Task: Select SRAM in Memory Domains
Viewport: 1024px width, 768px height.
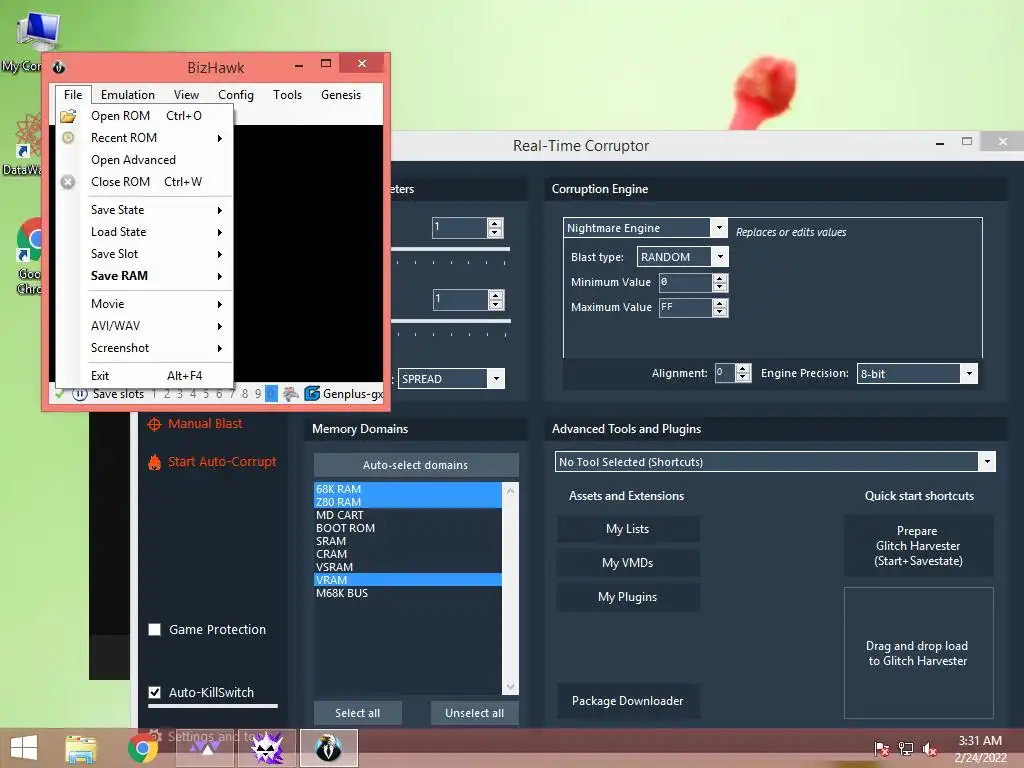Action: click(408, 542)
